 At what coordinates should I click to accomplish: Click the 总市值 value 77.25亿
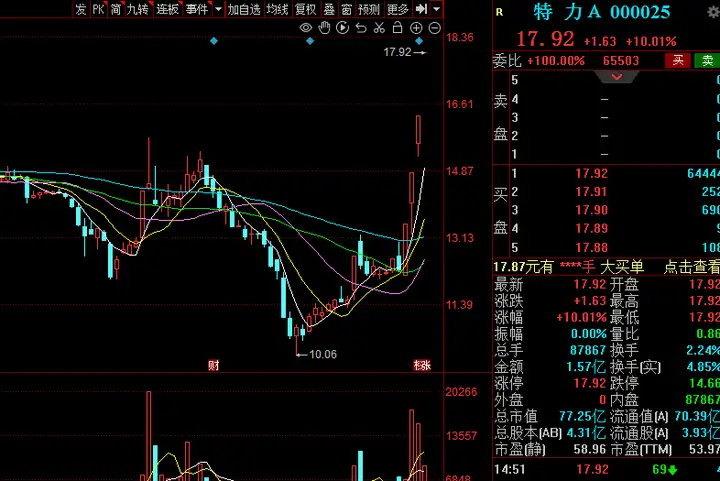point(582,416)
